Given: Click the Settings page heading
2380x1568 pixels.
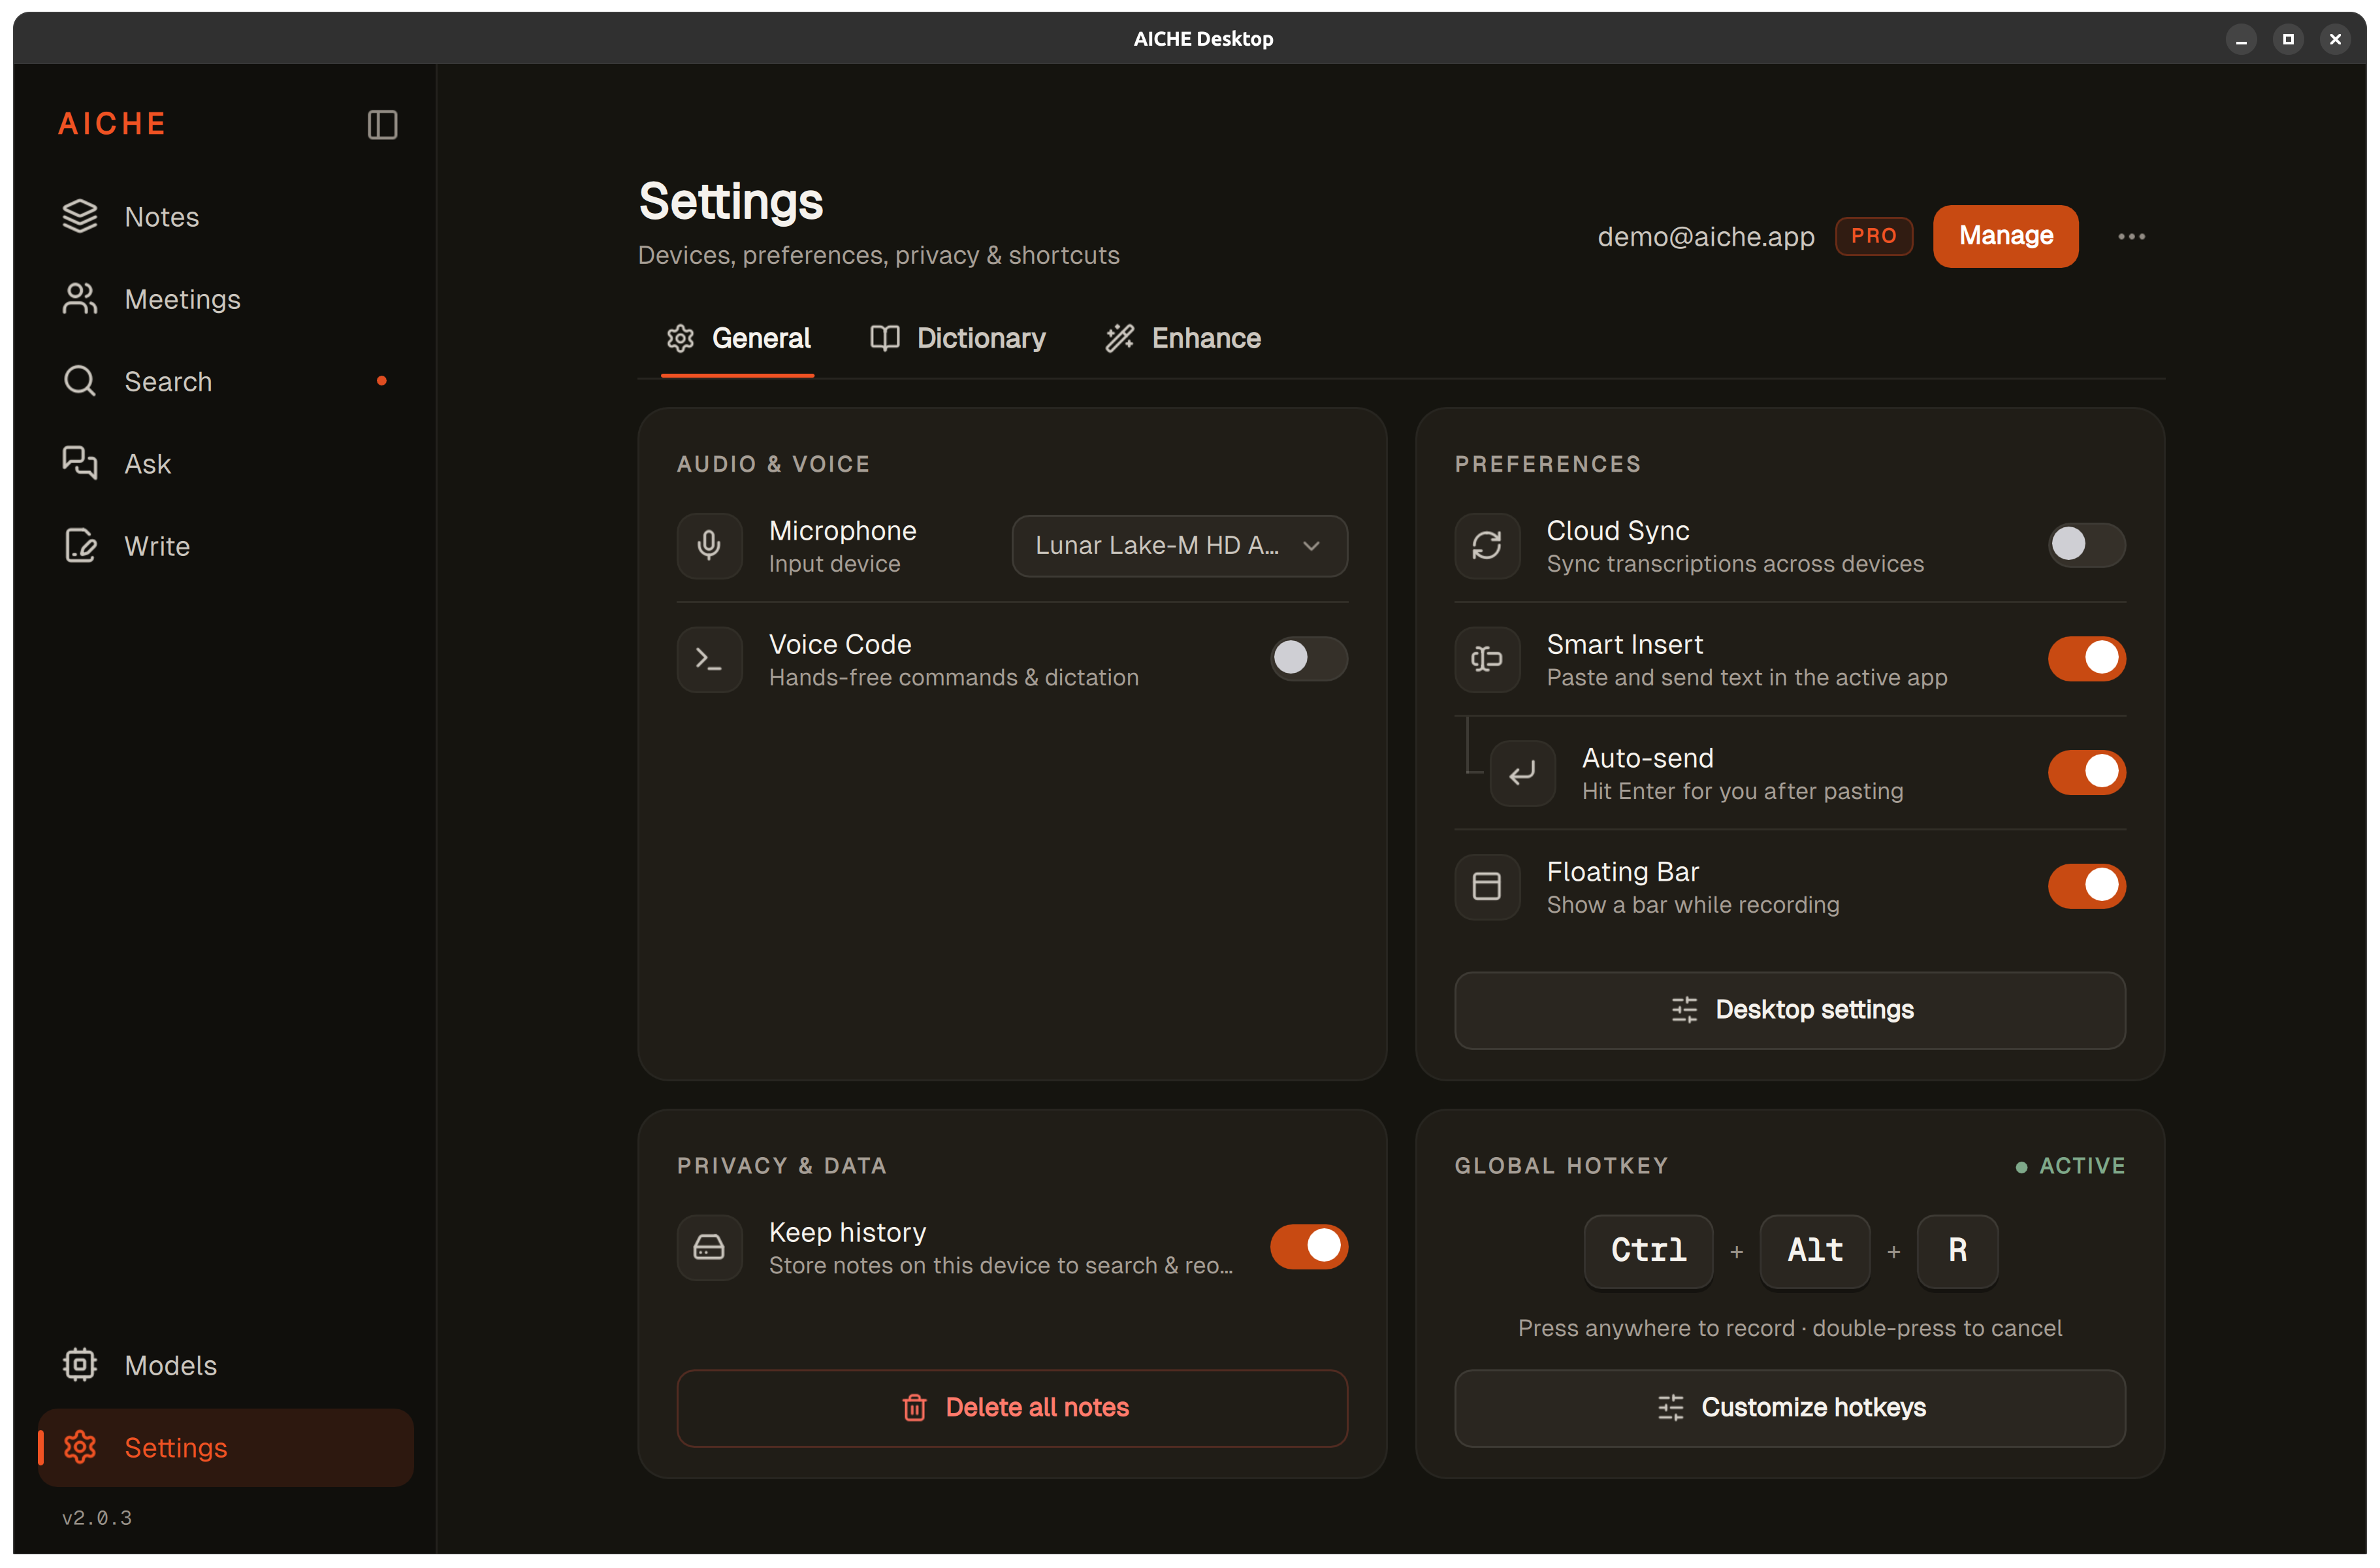Looking at the screenshot, I should pyautogui.click(x=731, y=202).
